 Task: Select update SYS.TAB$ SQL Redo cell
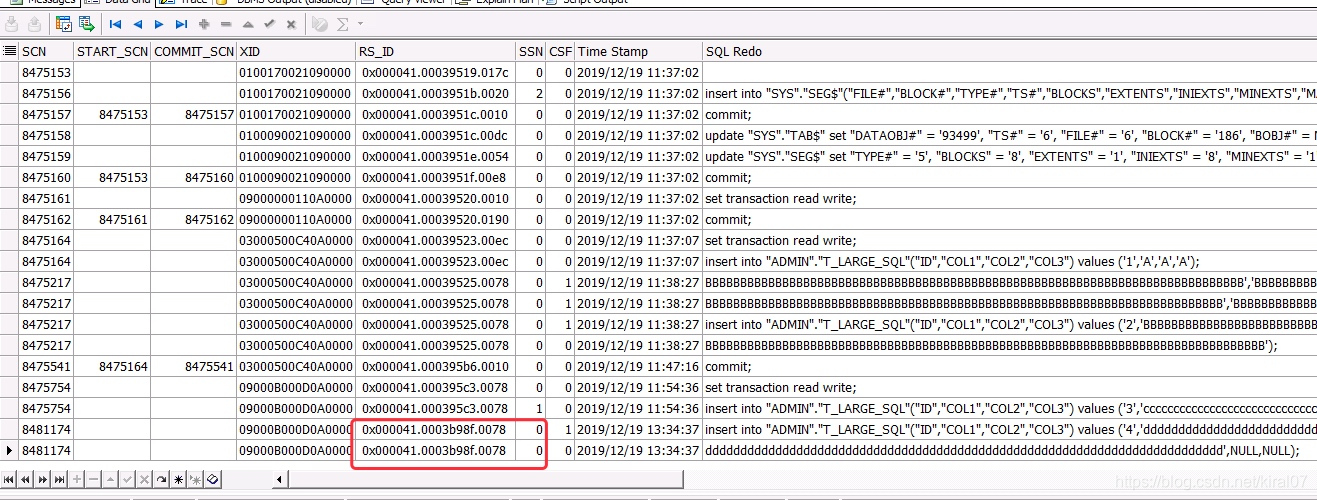click(1009, 135)
